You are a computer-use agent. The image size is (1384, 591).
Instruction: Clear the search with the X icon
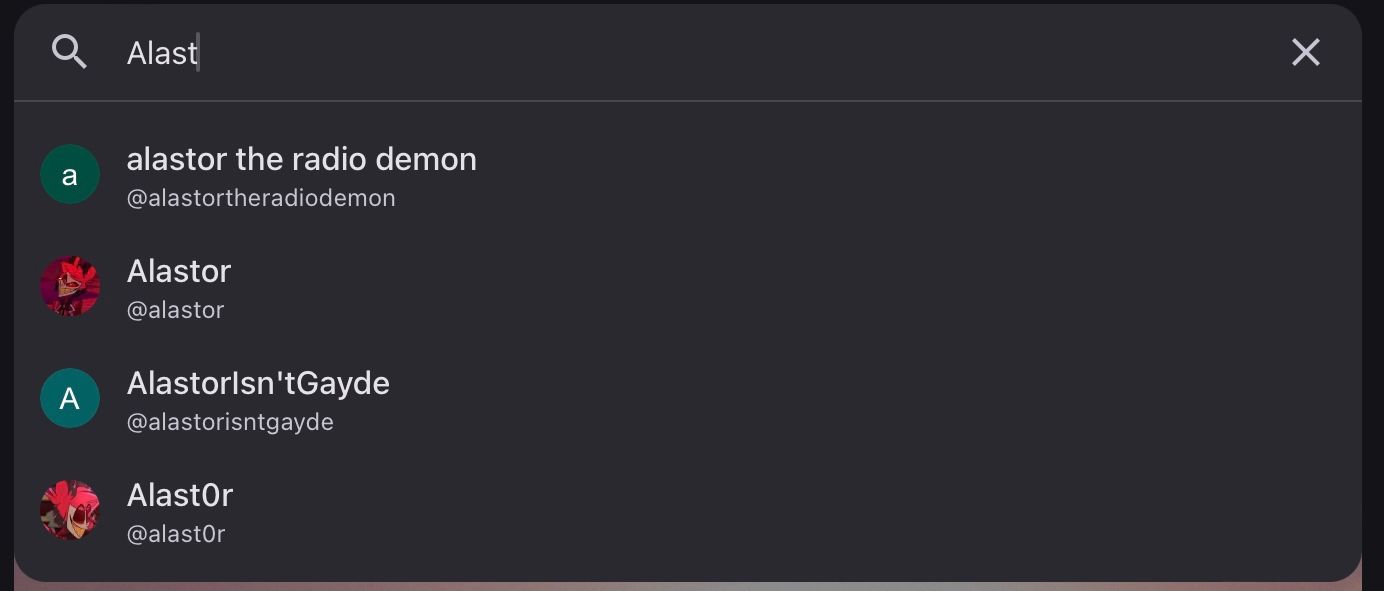[x=1305, y=52]
